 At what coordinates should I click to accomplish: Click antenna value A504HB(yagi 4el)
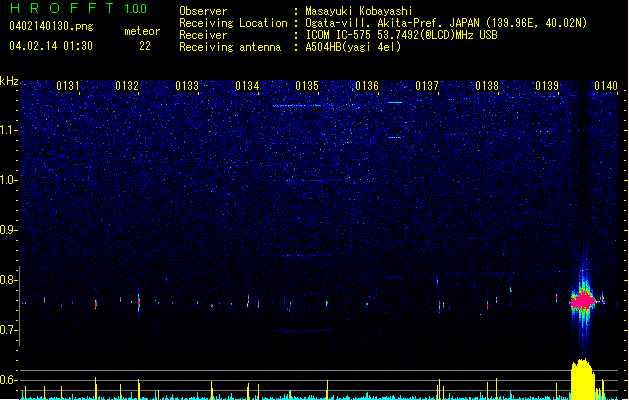point(353,47)
